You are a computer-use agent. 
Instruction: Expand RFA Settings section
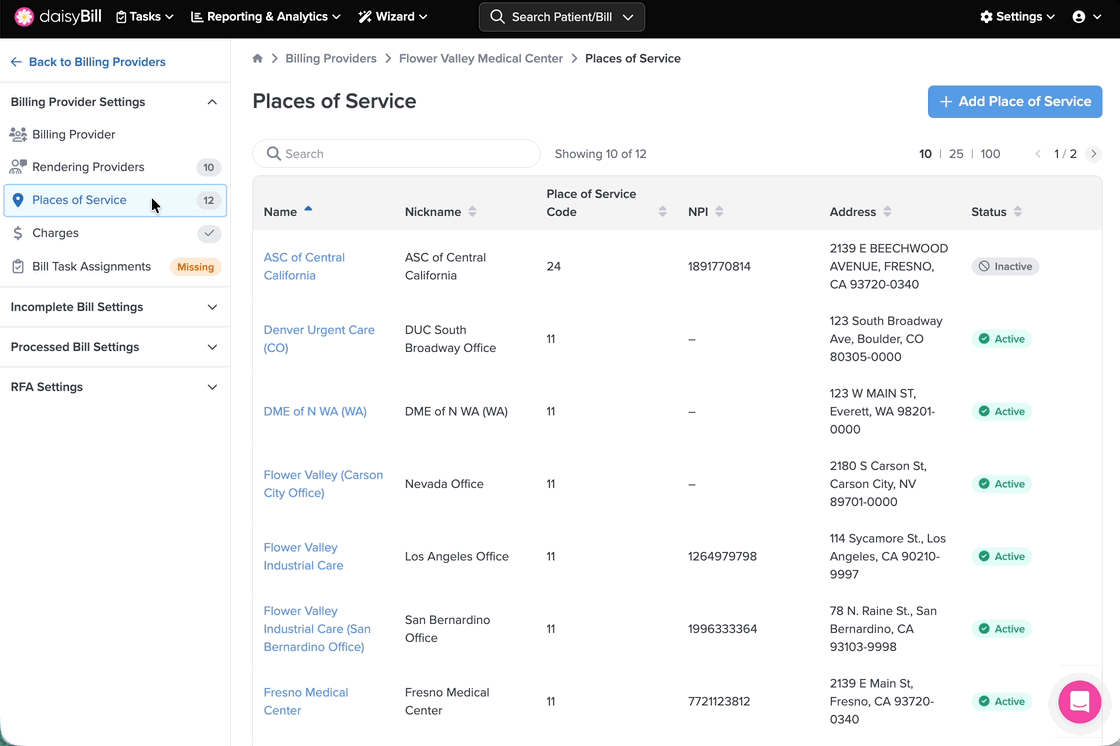coord(114,387)
